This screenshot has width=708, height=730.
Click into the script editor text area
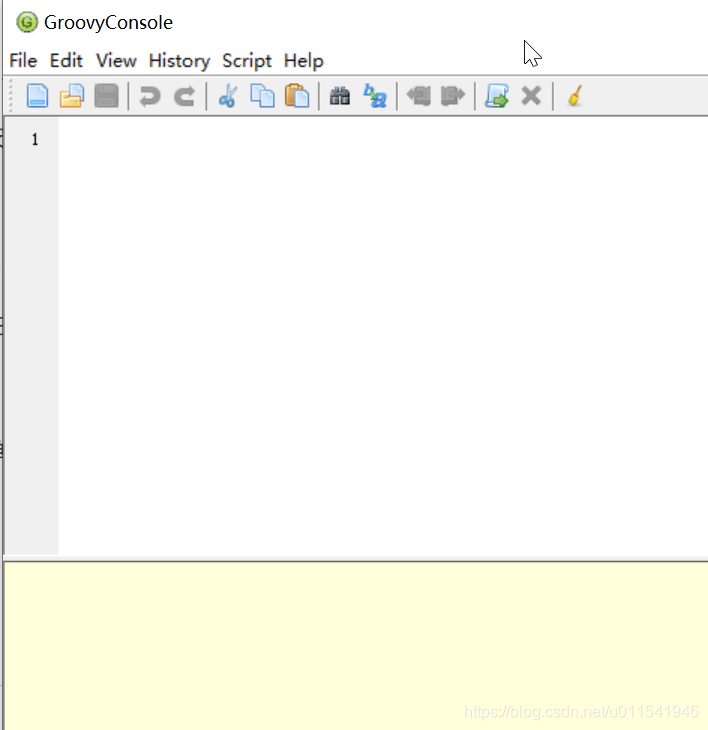point(383,335)
